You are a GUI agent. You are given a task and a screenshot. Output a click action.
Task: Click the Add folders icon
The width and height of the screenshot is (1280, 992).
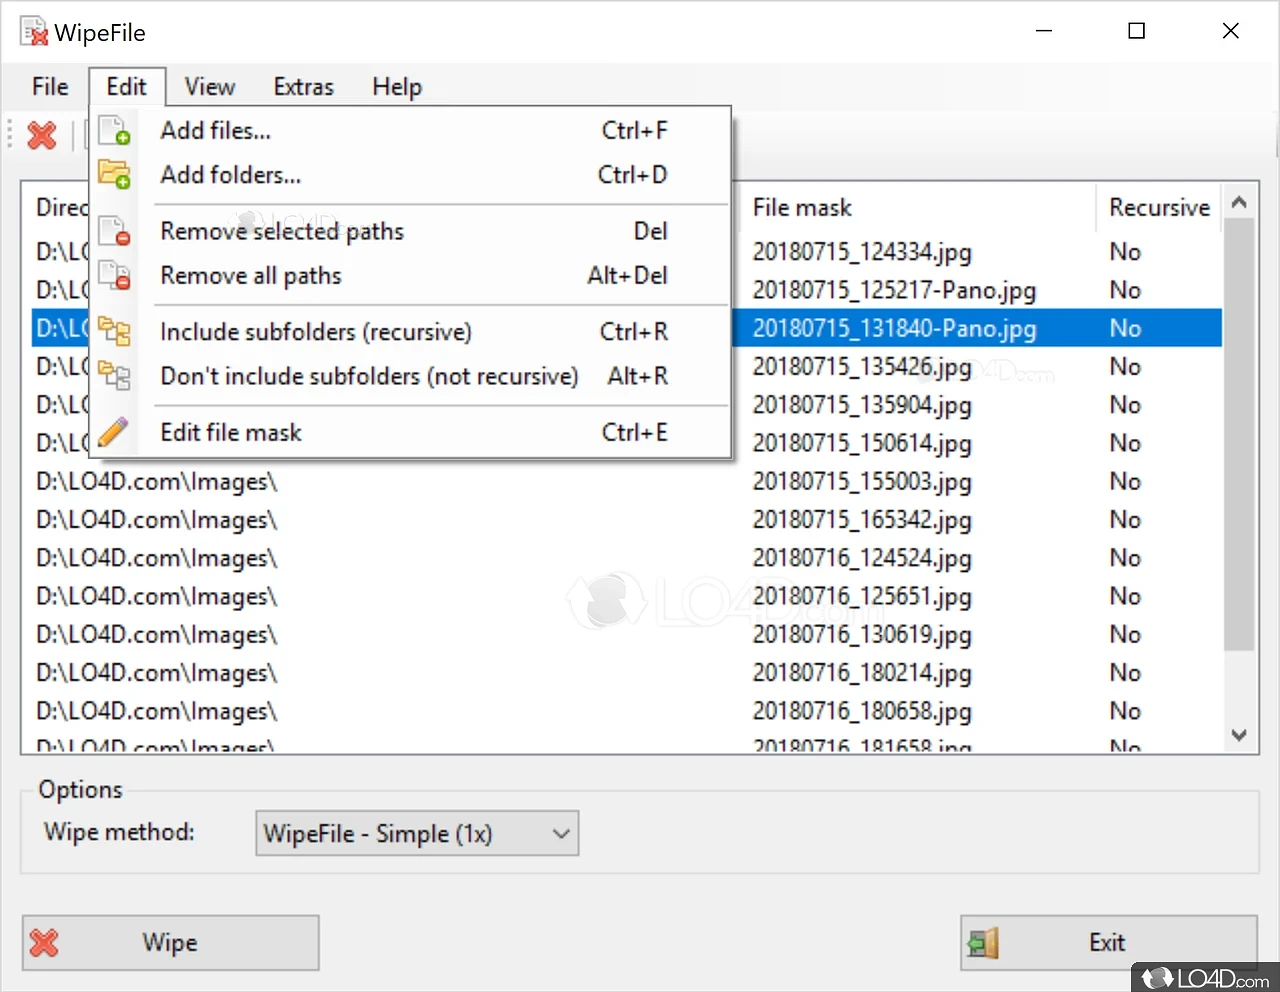(x=114, y=175)
